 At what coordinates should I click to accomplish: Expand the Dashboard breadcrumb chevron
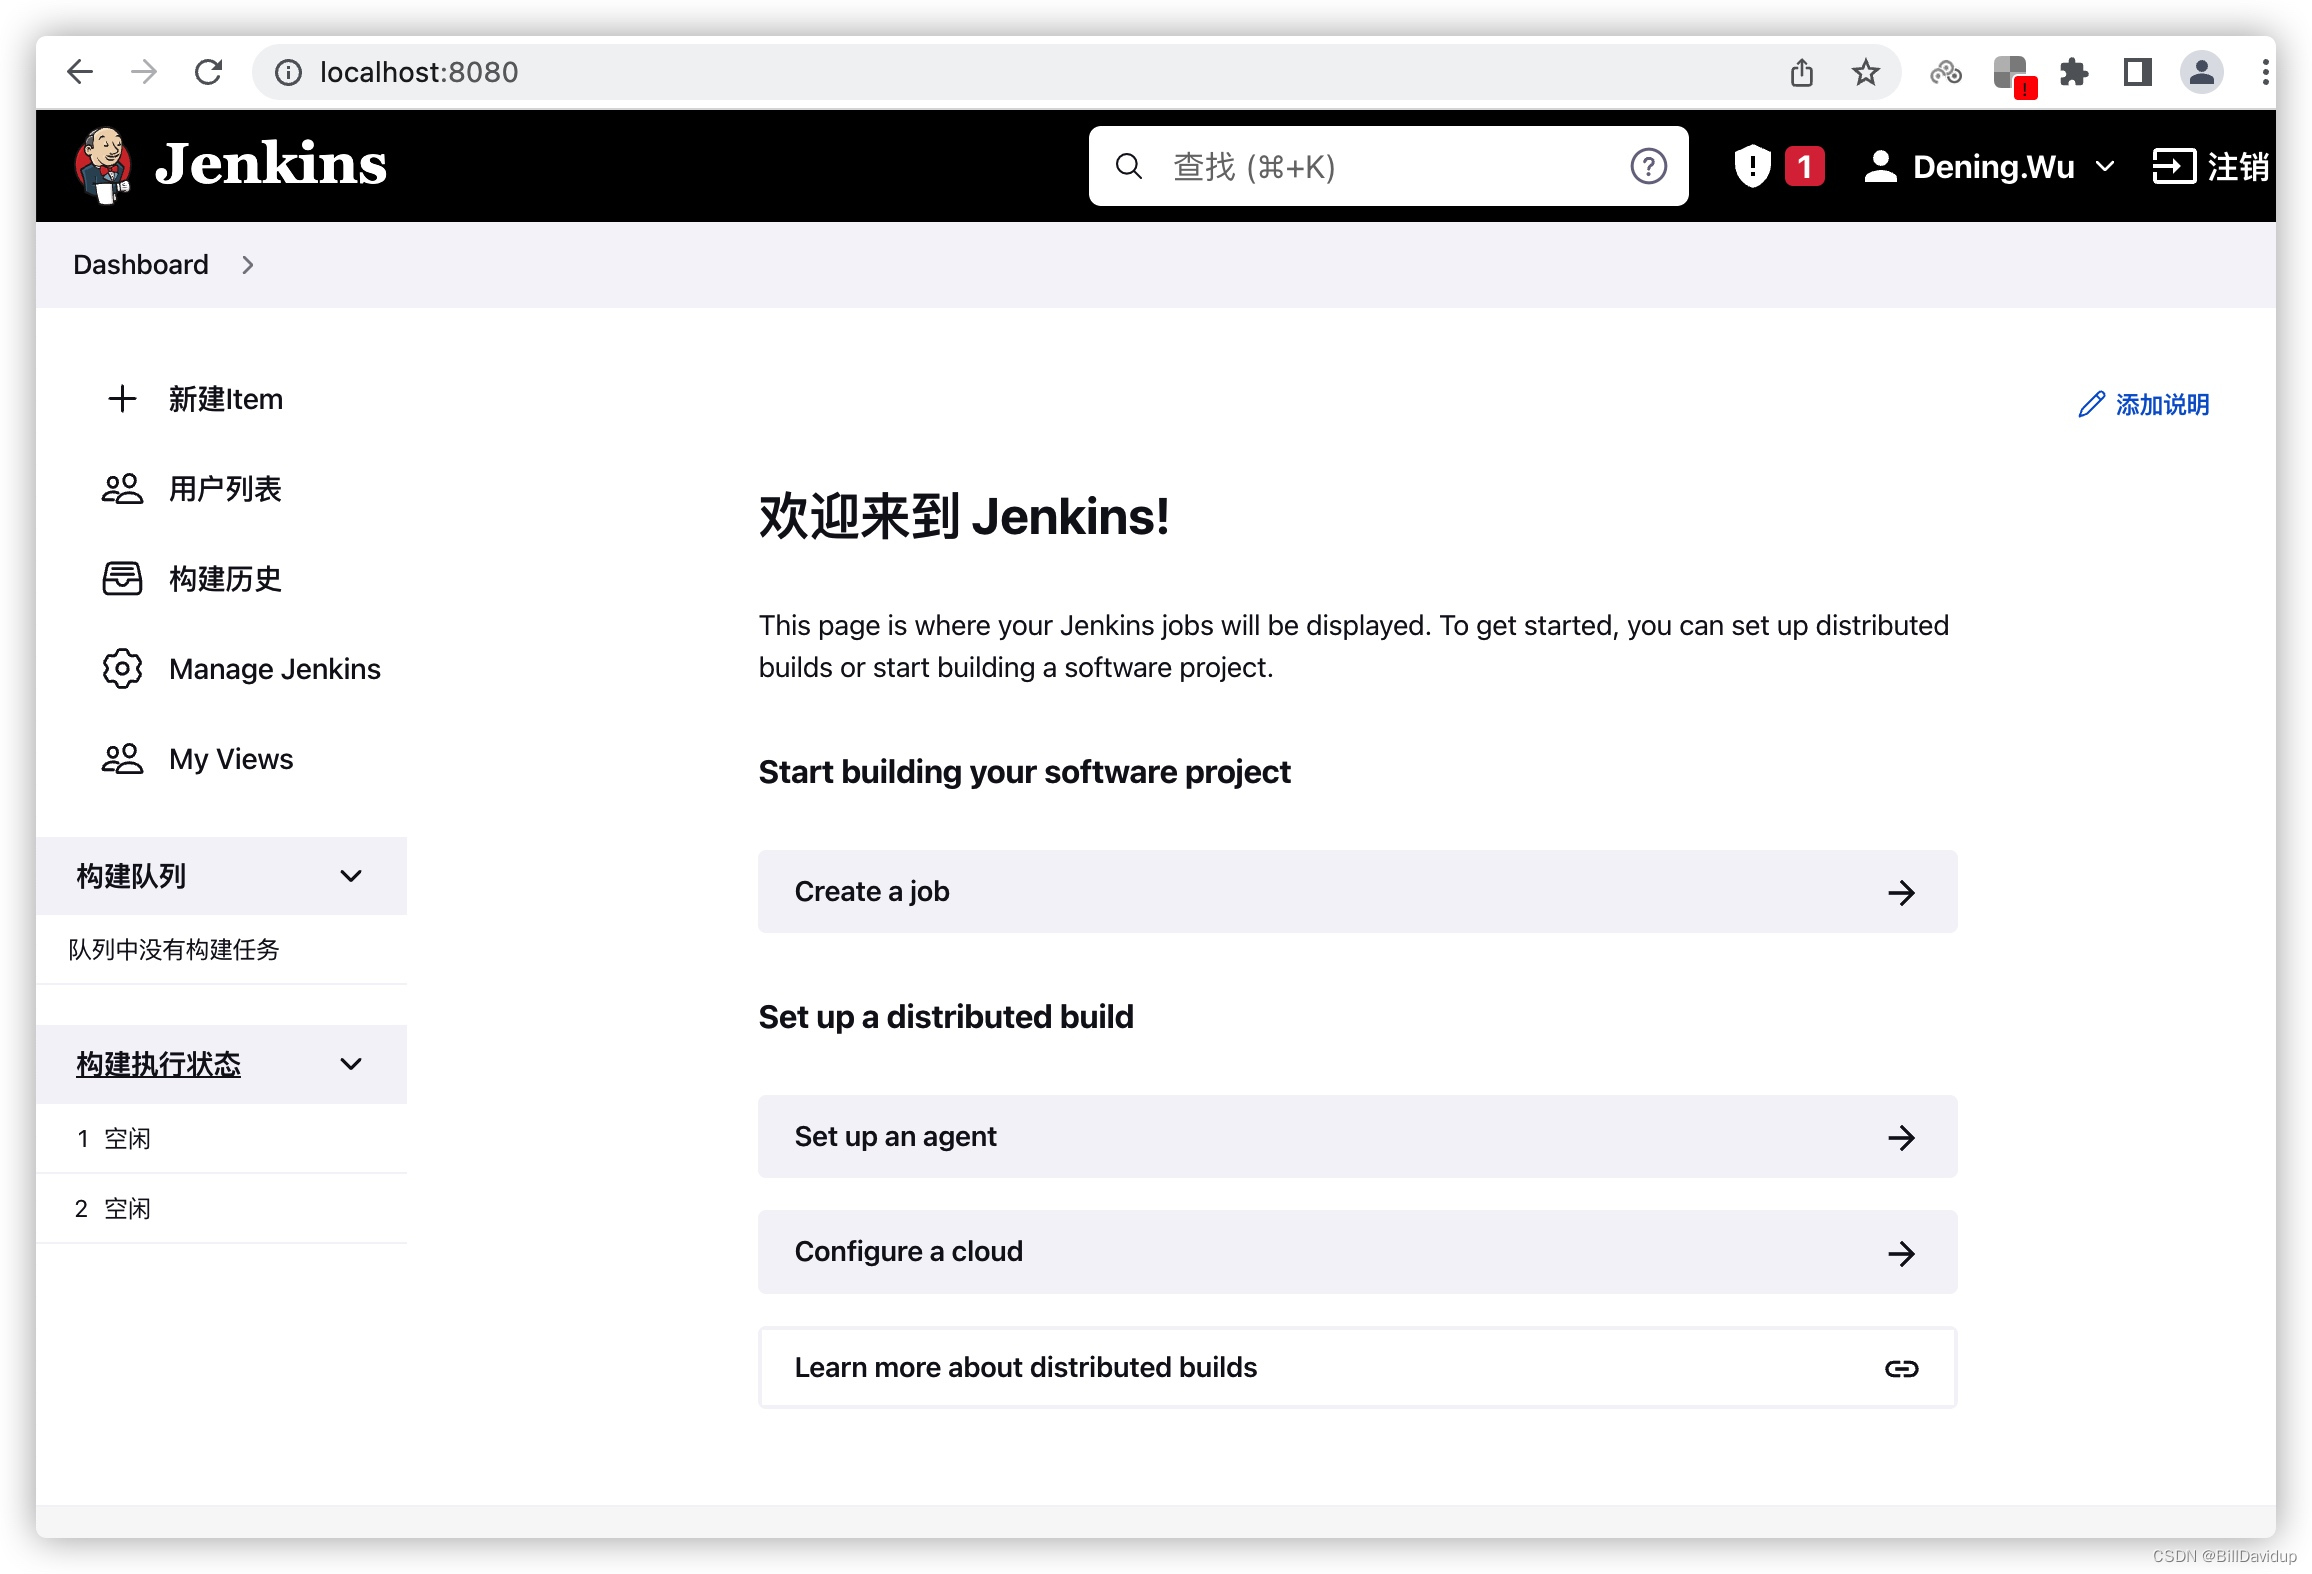coord(247,265)
